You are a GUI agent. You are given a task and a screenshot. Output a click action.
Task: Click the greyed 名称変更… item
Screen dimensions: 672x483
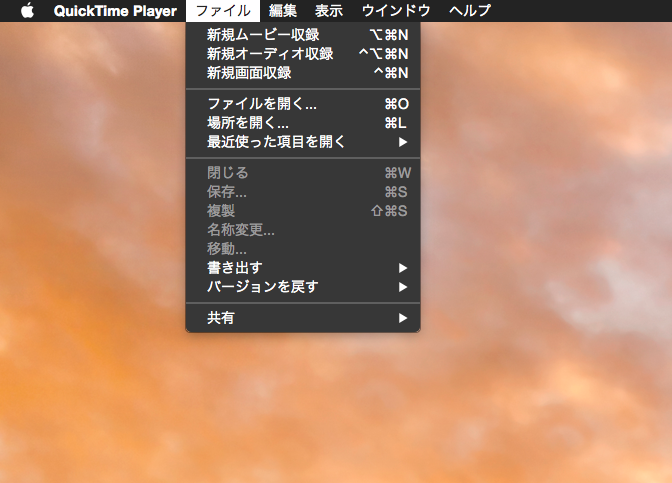pyautogui.click(x=303, y=230)
